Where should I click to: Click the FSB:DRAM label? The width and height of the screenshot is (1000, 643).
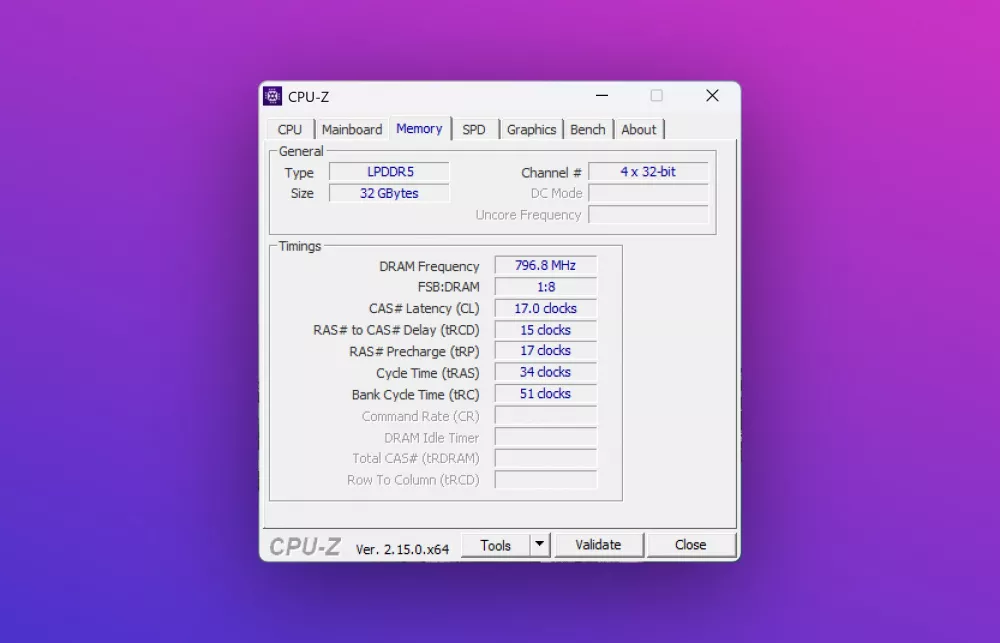point(448,288)
